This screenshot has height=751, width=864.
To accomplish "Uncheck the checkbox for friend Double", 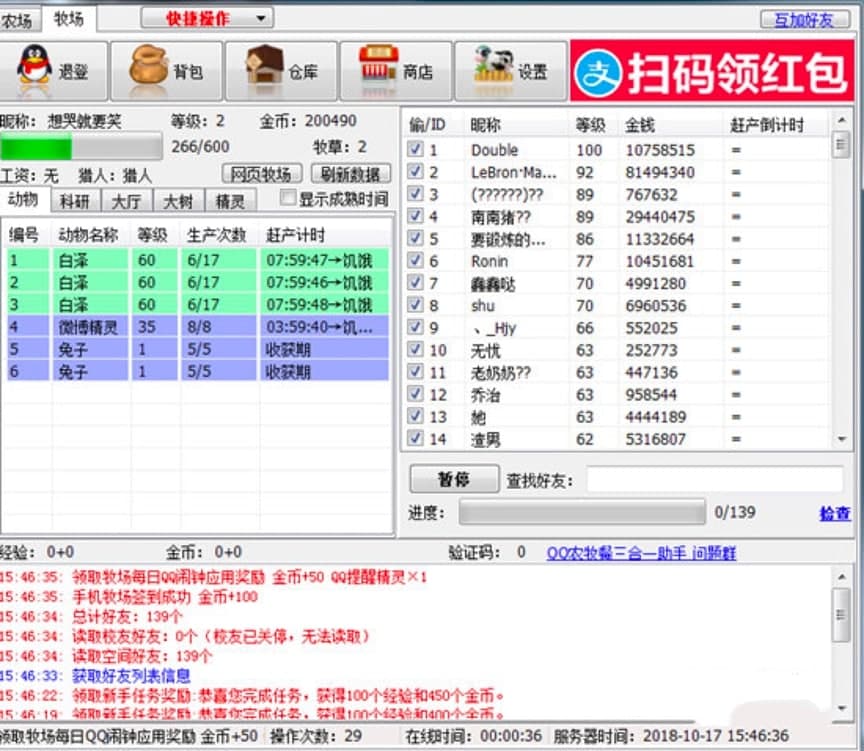I will (x=416, y=150).
